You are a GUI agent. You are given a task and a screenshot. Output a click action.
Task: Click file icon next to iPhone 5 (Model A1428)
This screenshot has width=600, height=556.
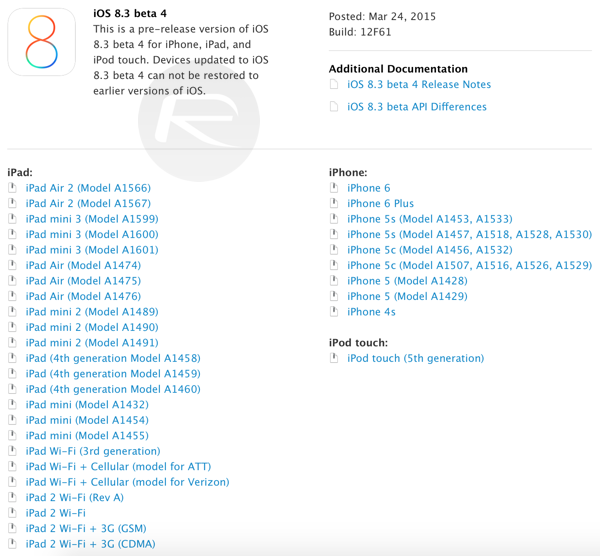coord(334,280)
